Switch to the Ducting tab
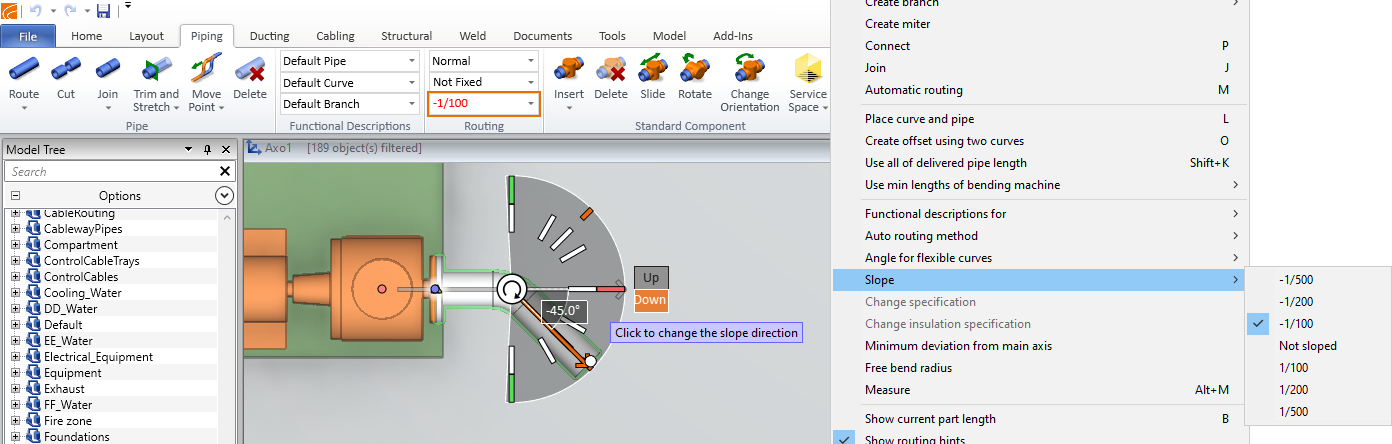This screenshot has width=1392, height=444. tap(269, 36)
